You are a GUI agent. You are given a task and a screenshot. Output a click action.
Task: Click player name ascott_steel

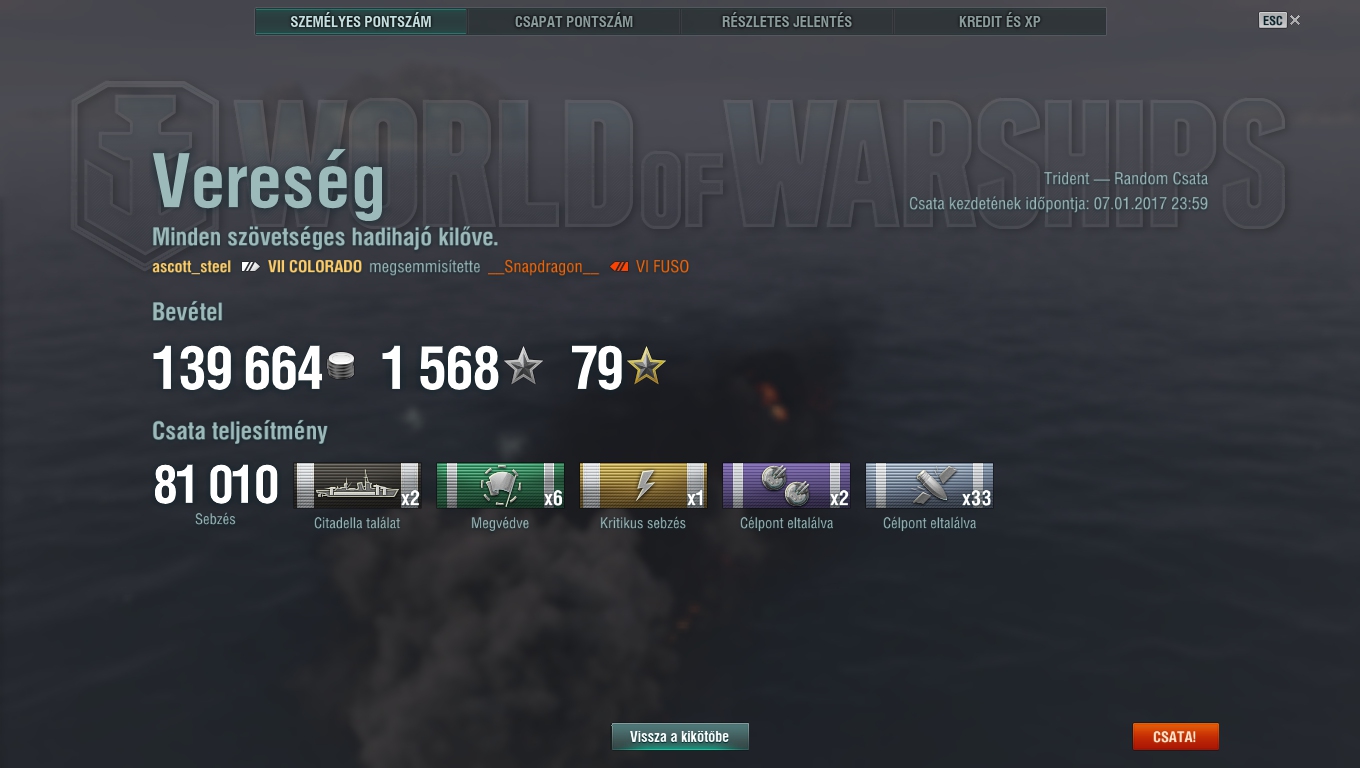click(191, 267)
